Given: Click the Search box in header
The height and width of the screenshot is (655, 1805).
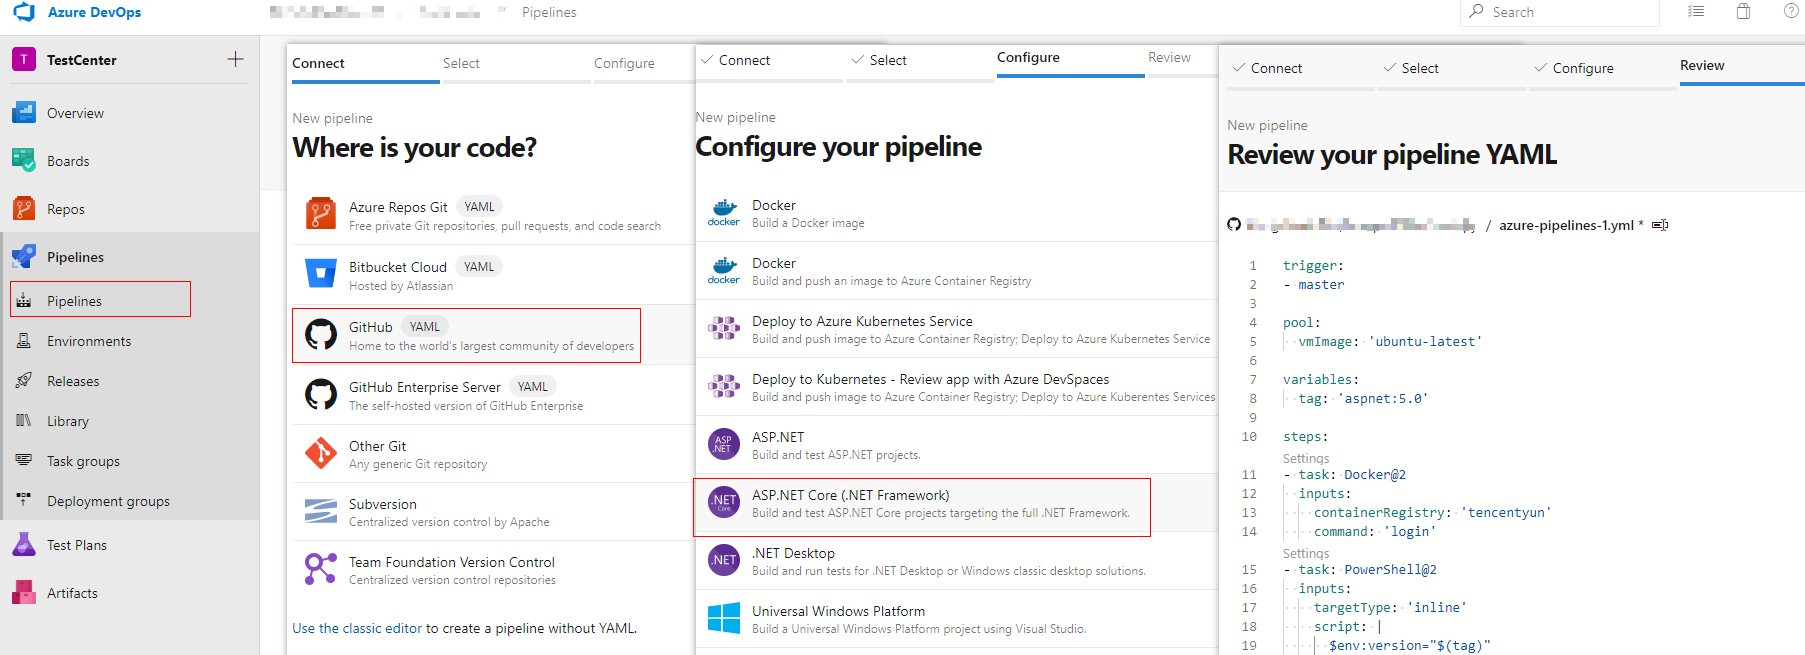Looking at the screenshot, I should (x=1560, y=12).
